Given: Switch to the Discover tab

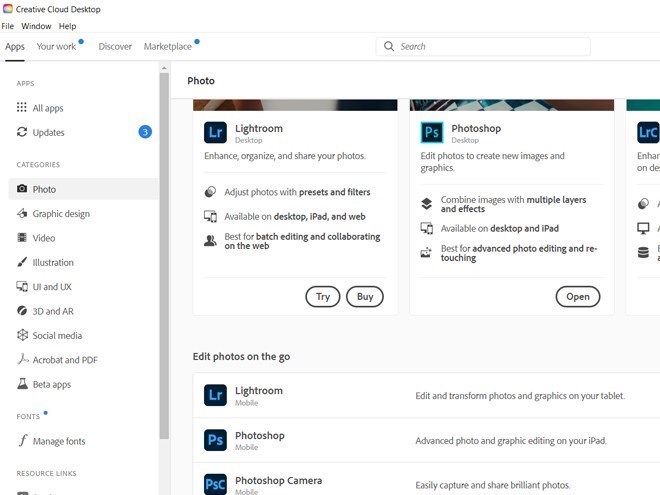Looking at the screenshot, I should (115, 46).
